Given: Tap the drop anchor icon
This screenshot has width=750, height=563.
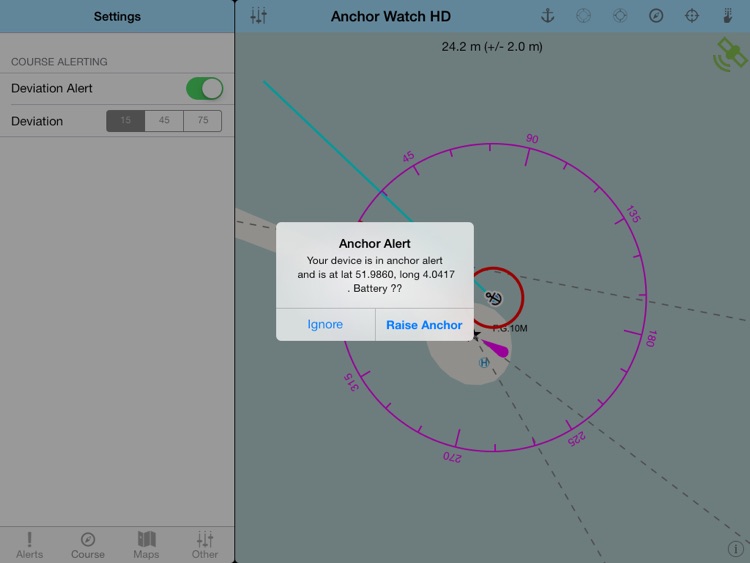Looking at the screenshot, I should click(x=547, y=16).
